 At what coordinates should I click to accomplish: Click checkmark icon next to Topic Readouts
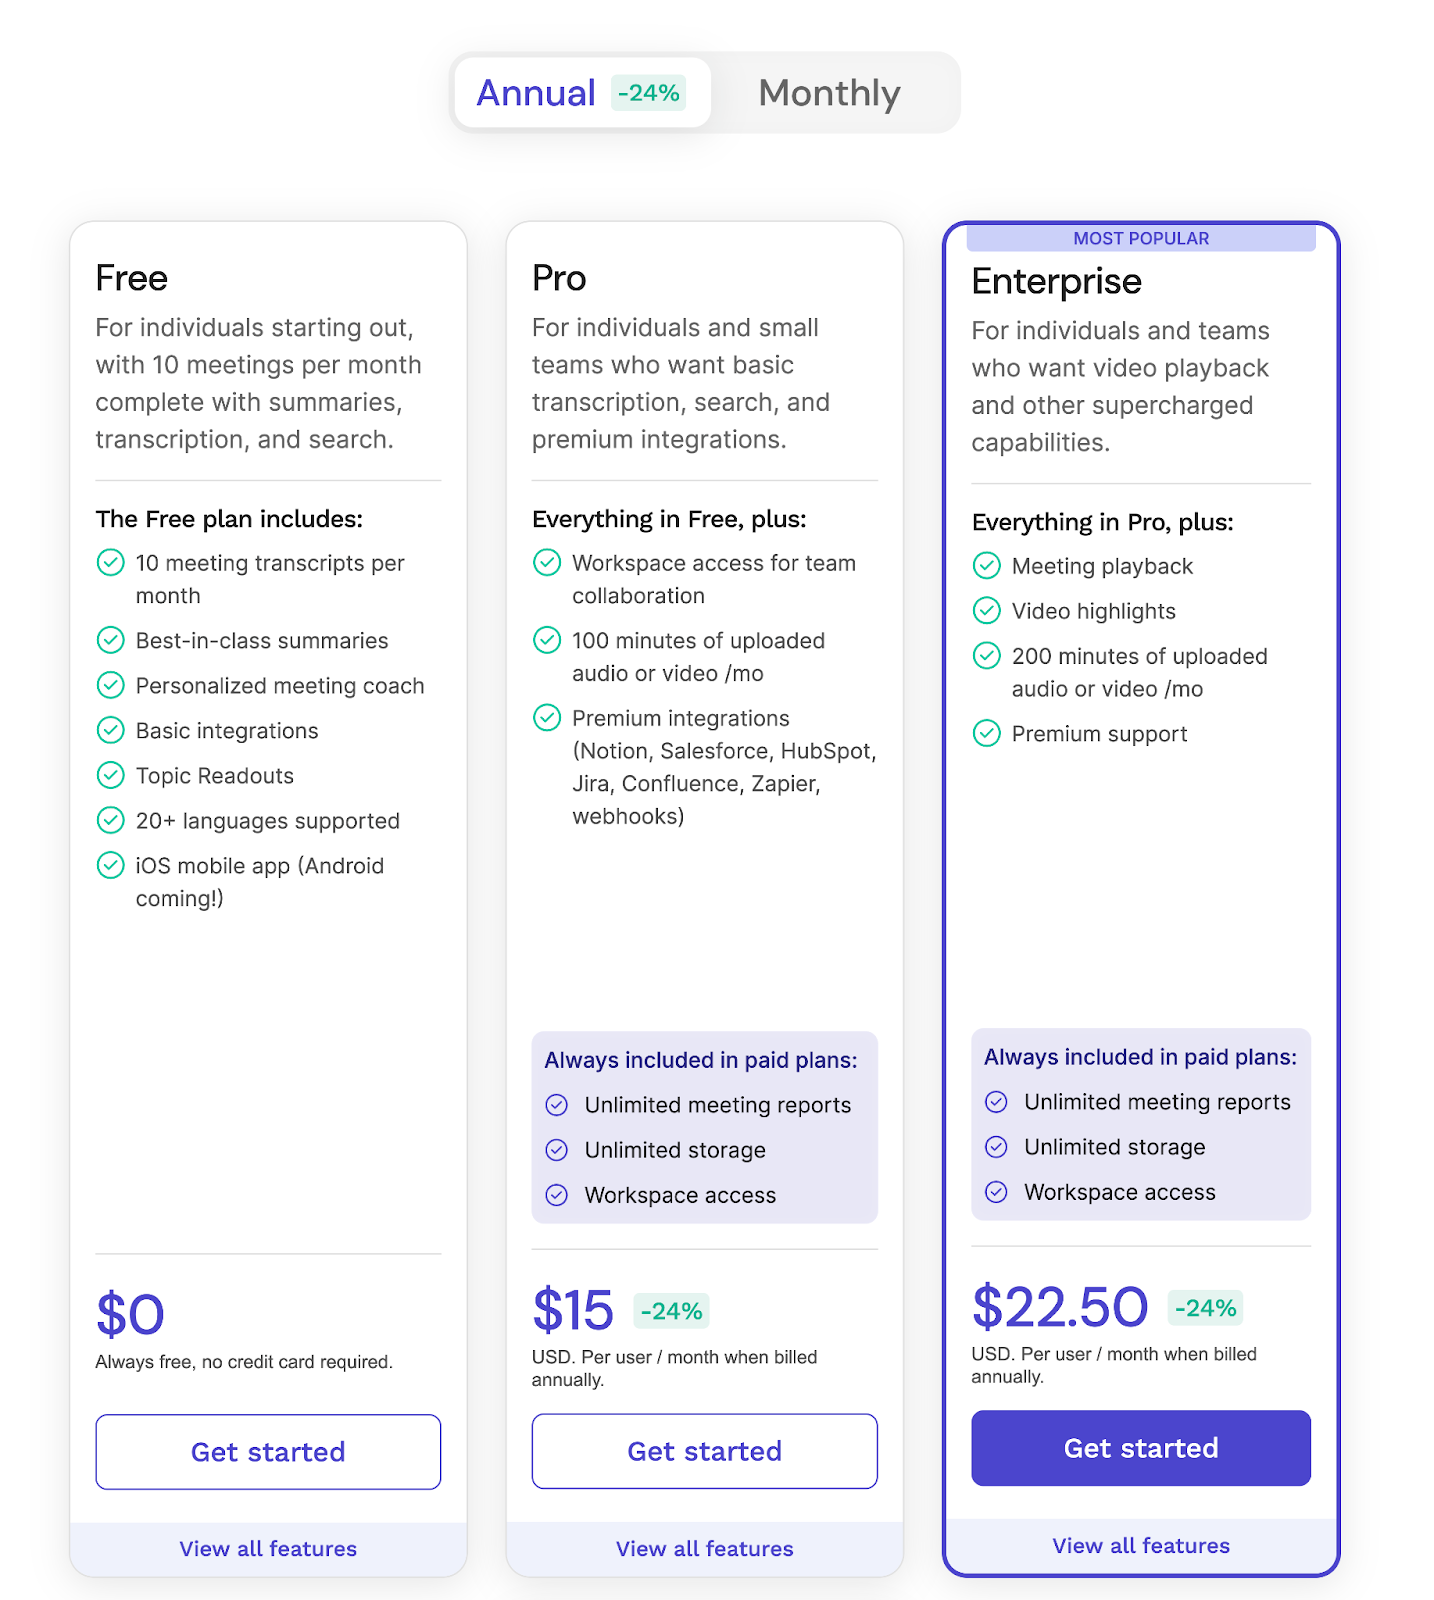pos(110,775)
